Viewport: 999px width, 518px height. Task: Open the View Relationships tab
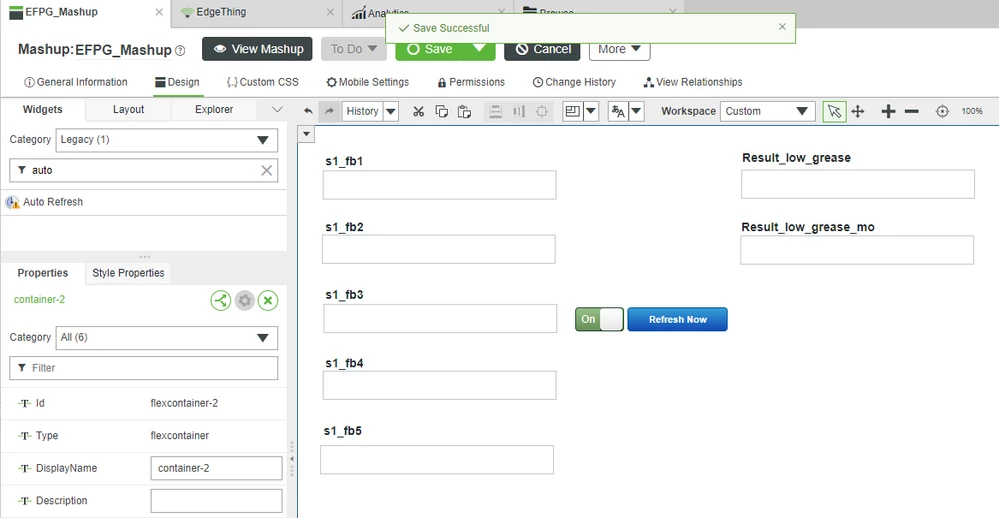[x=693, y=82]
